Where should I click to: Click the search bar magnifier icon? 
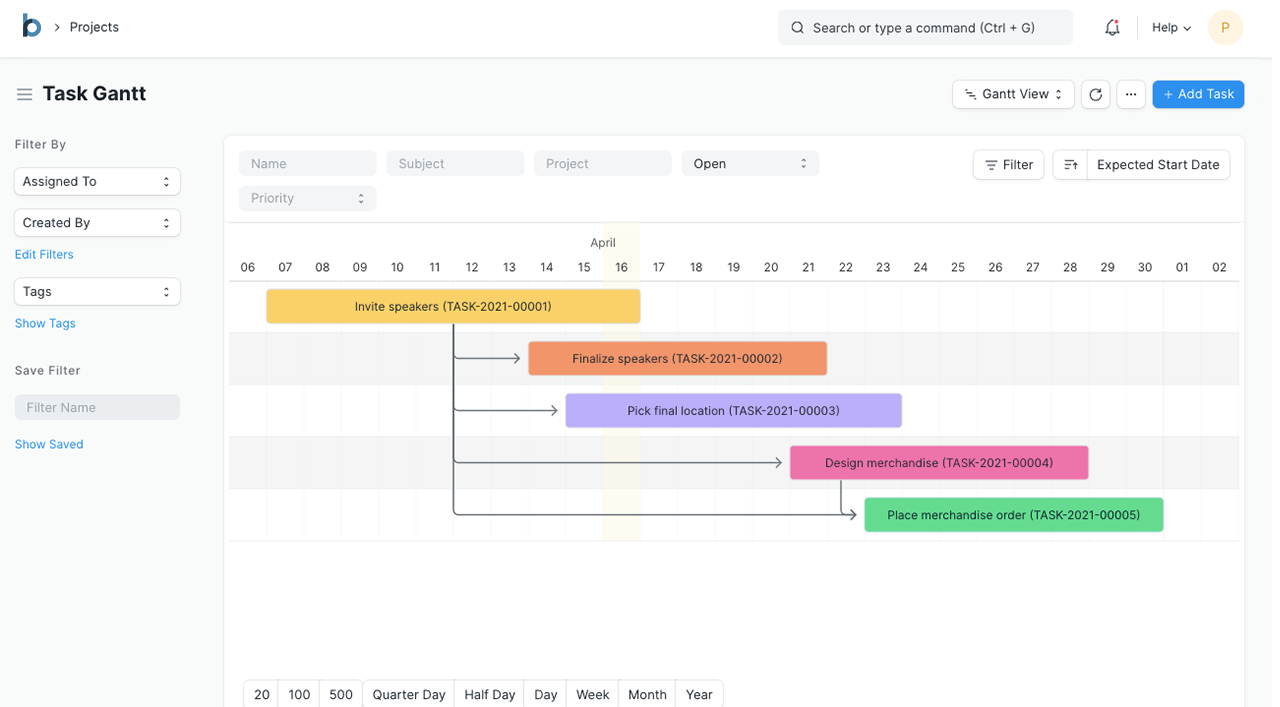pyautogui.click(x=797, y=28)
